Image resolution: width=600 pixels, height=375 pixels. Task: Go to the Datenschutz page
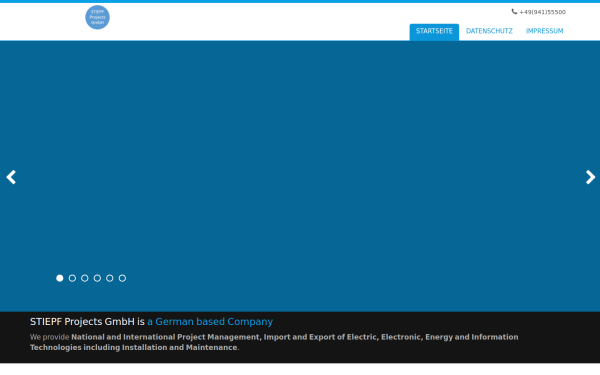(x=489, y=31)
